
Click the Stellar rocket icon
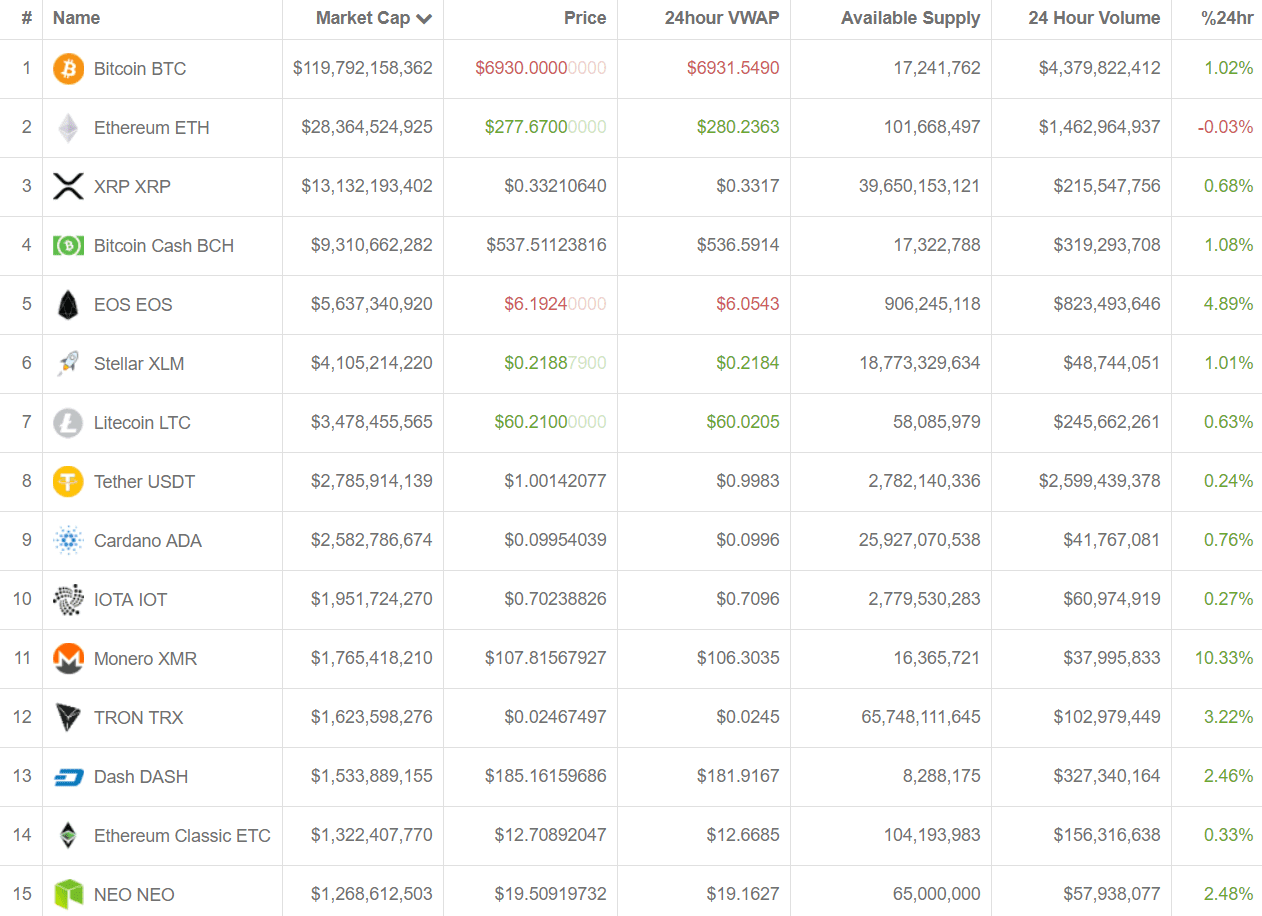tap(68, 364)
